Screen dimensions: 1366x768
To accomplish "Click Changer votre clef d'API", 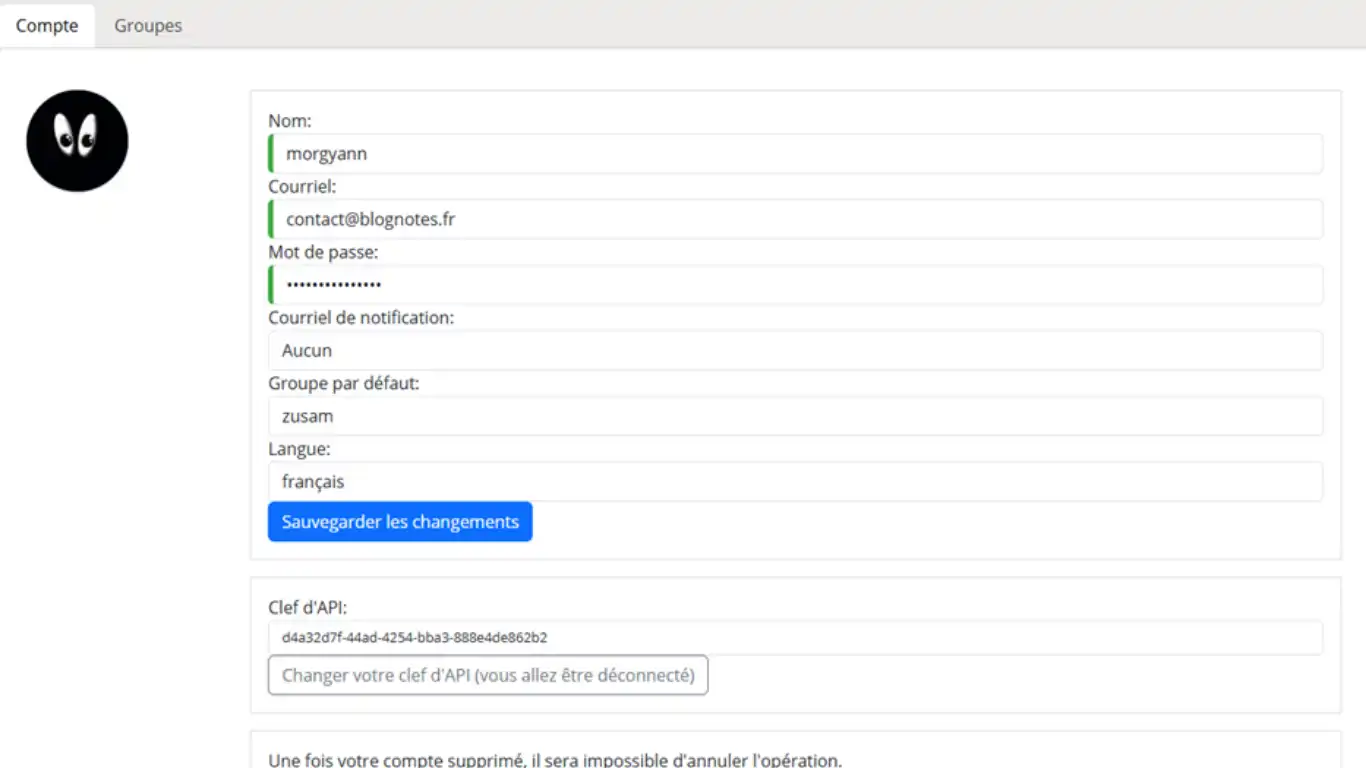I will [x=487, y=675].
